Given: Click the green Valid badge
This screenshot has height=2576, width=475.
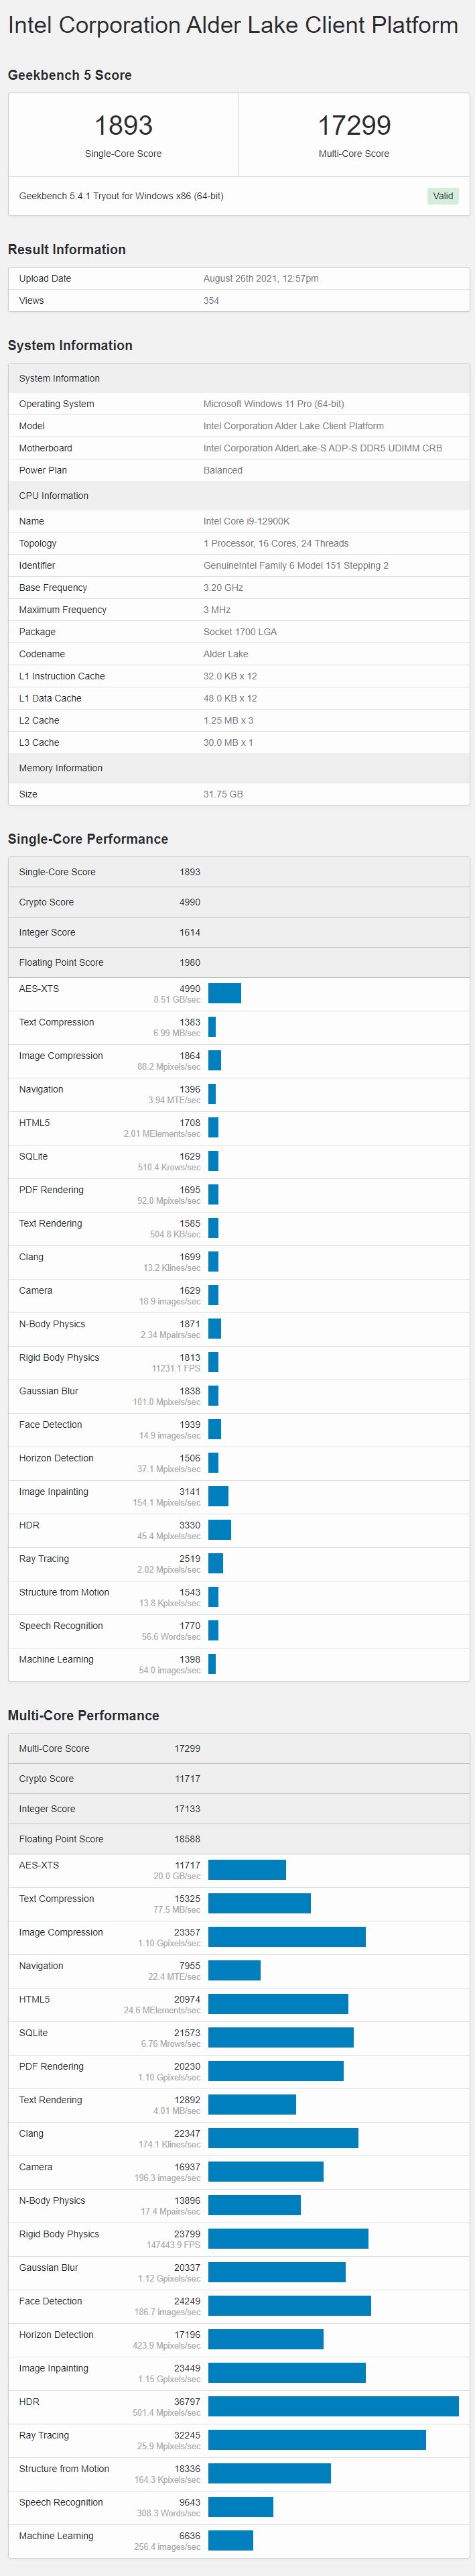Looking at the screenshot, I should tap(442, 196).
